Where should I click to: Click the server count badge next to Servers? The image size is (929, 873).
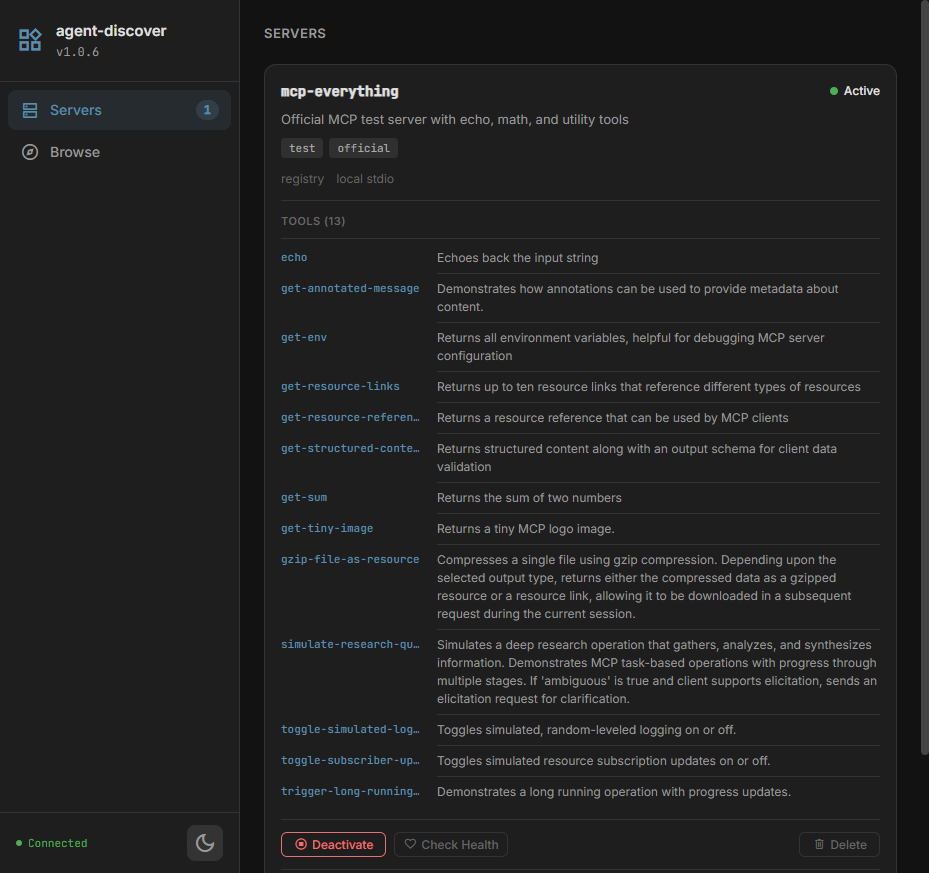point(207,110)
